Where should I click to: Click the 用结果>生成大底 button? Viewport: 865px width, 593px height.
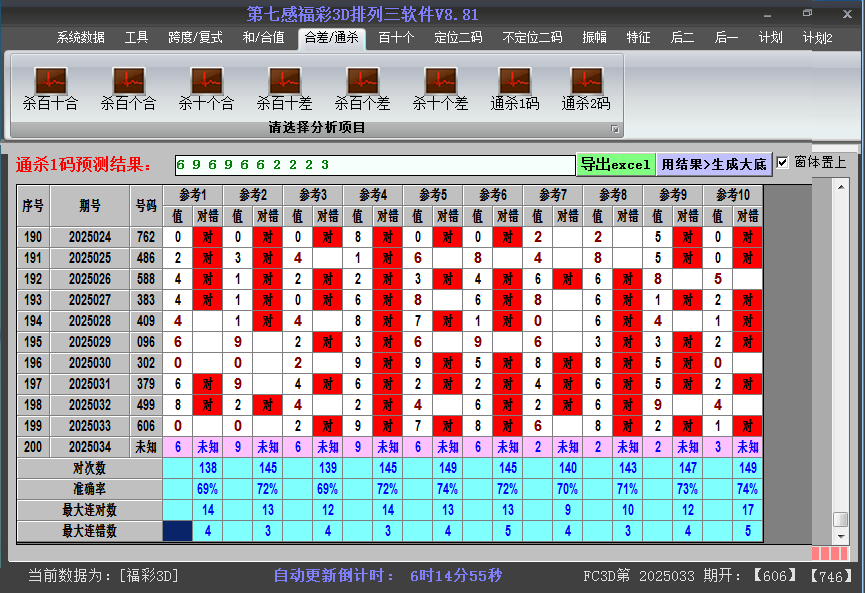click(714, 164)
